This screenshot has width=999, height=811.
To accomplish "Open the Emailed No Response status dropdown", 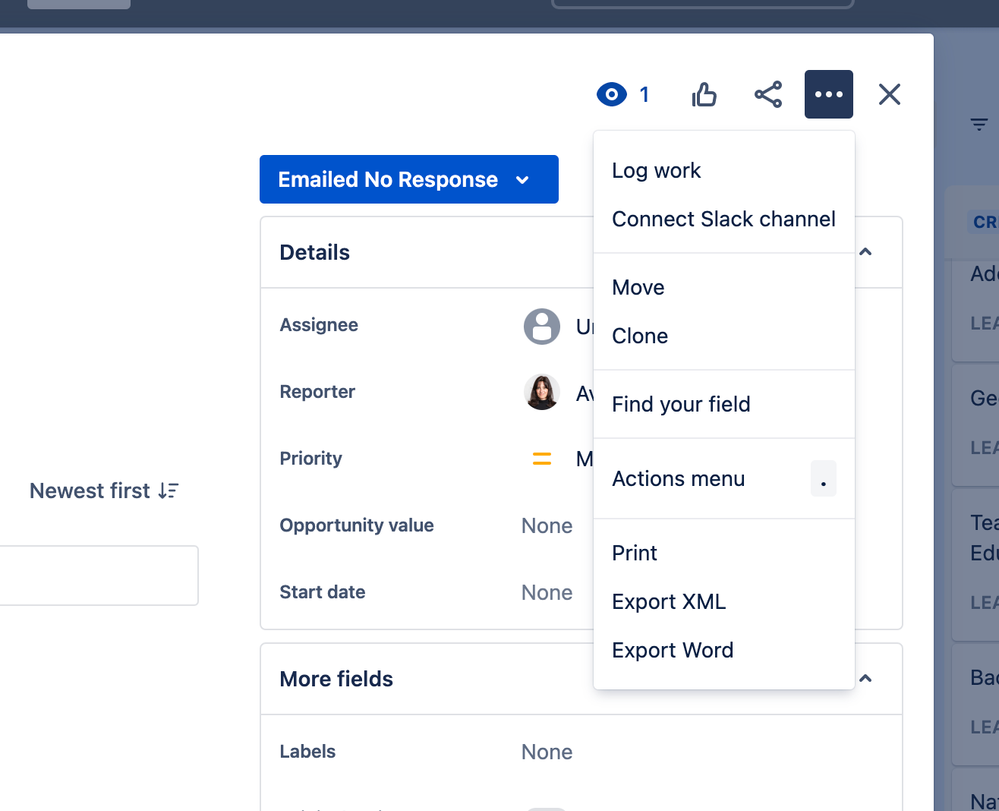I will tap(408, 179).
